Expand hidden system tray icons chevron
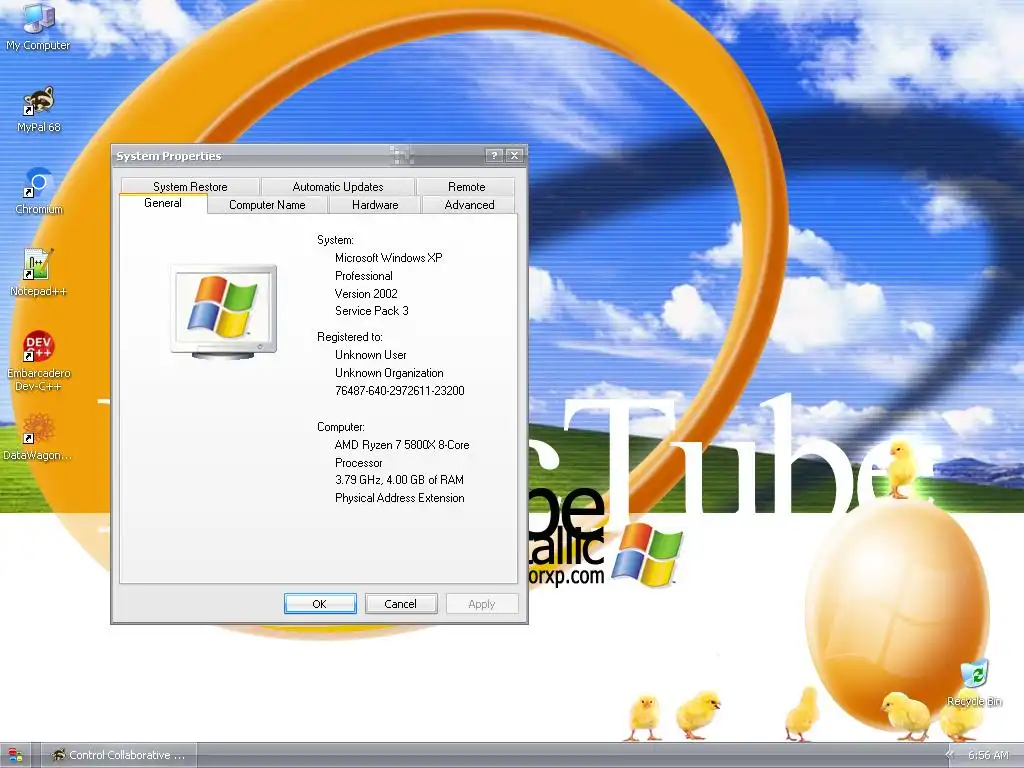 (x=949, y=755)
